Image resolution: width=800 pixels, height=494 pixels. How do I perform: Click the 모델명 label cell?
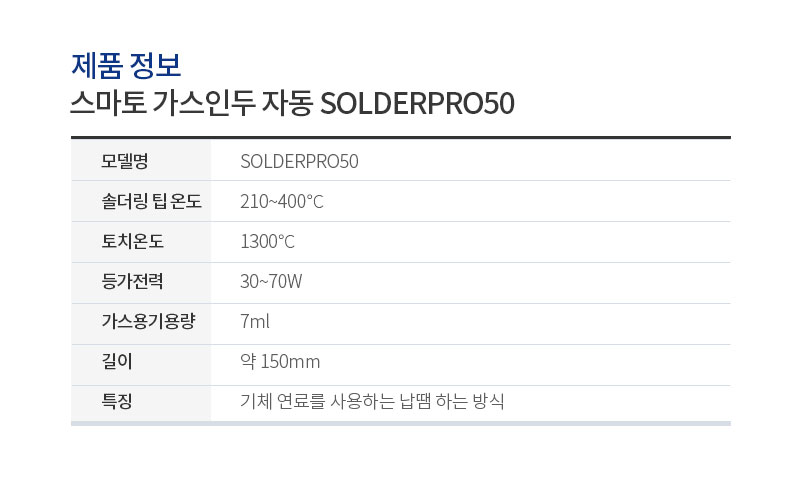141,161
